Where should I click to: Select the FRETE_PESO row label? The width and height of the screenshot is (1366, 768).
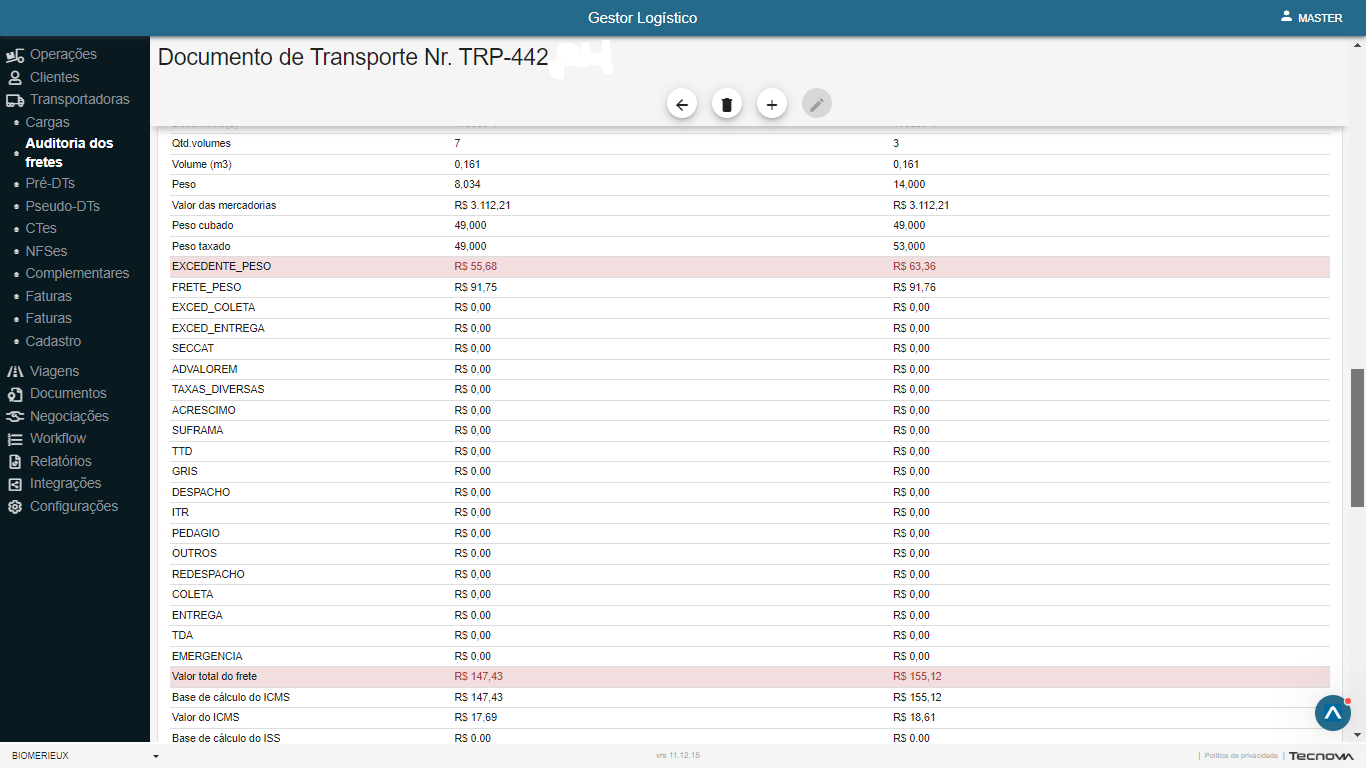[x=207, y=287]
